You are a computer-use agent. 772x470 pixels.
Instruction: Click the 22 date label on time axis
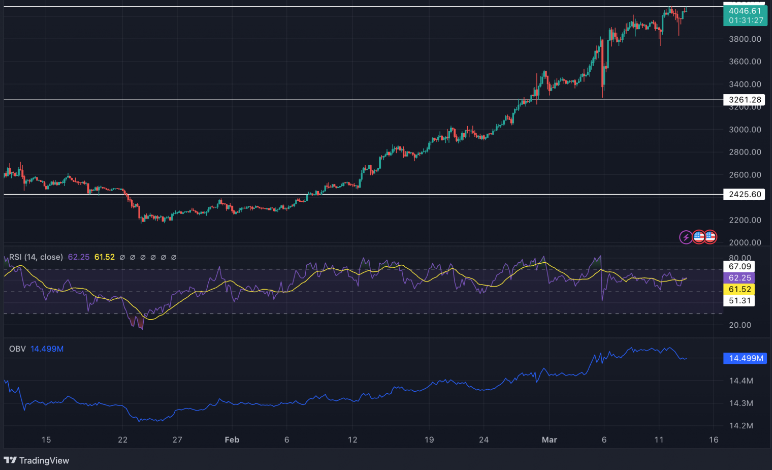pyautogui.click(x=123, y=439)
